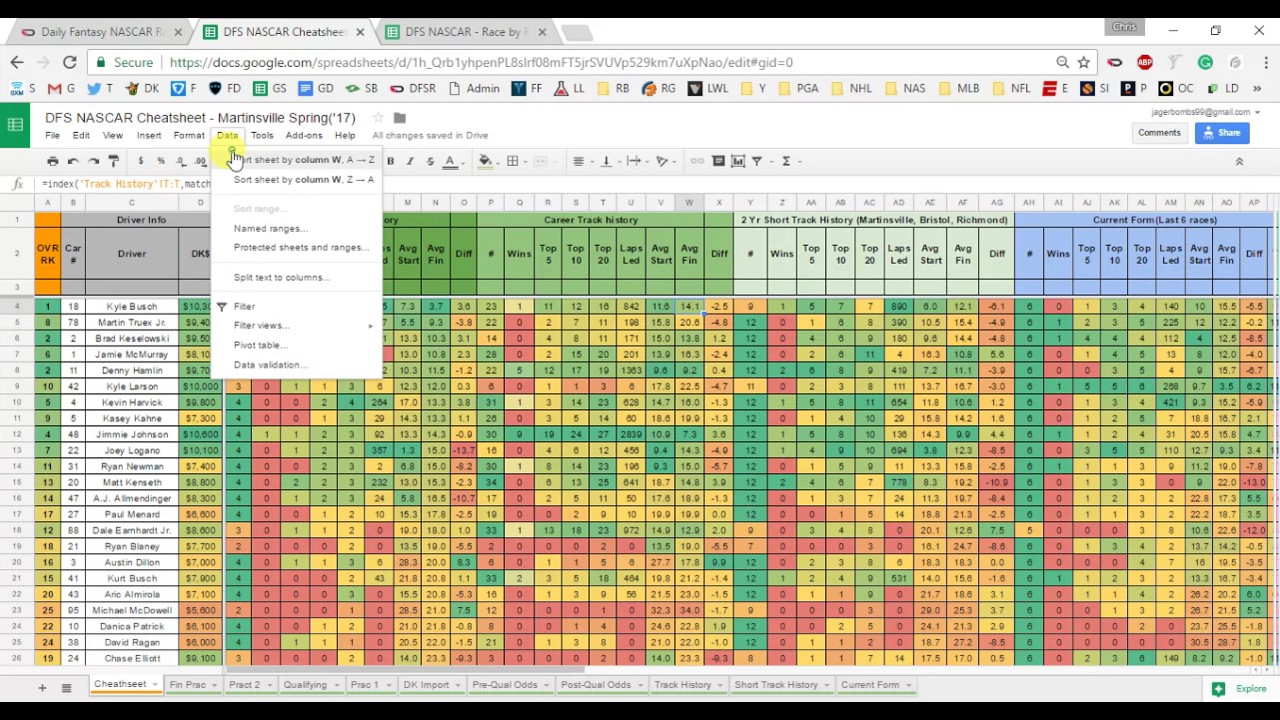Click the Explore button
This screenshot has width=1280, height=720.
pyautogui.click(x=1241, y=688)
